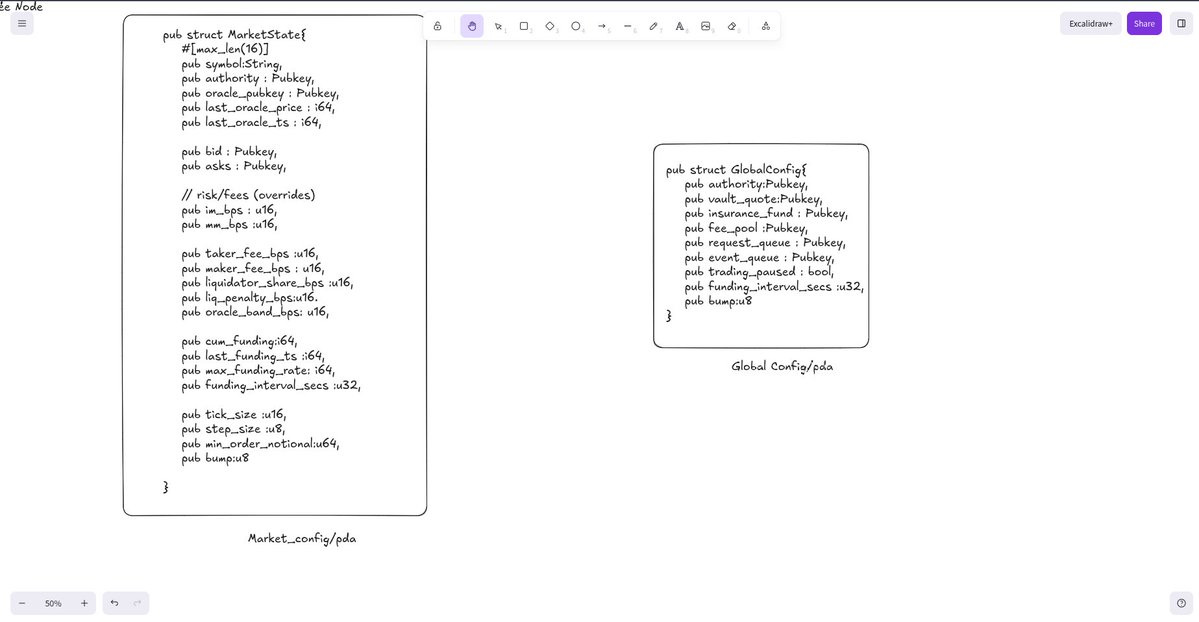The width and height of the screenshot is (1199, 622).
Task: Click the 'pub tick_size :u16,' line
Action: point(233,415)
